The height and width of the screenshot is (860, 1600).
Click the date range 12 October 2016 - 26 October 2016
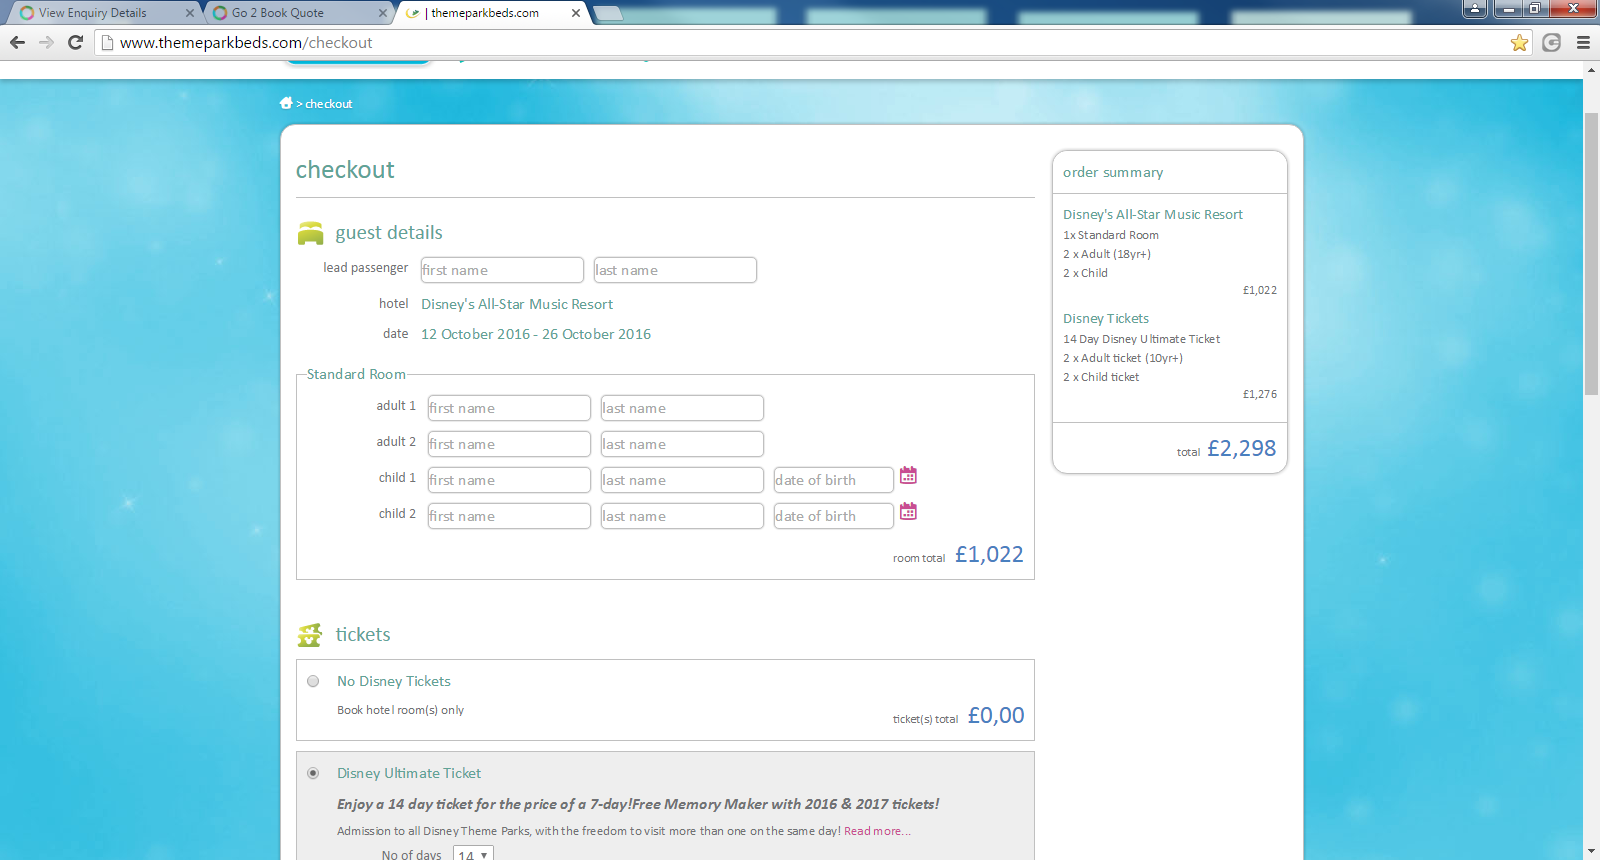536,334
